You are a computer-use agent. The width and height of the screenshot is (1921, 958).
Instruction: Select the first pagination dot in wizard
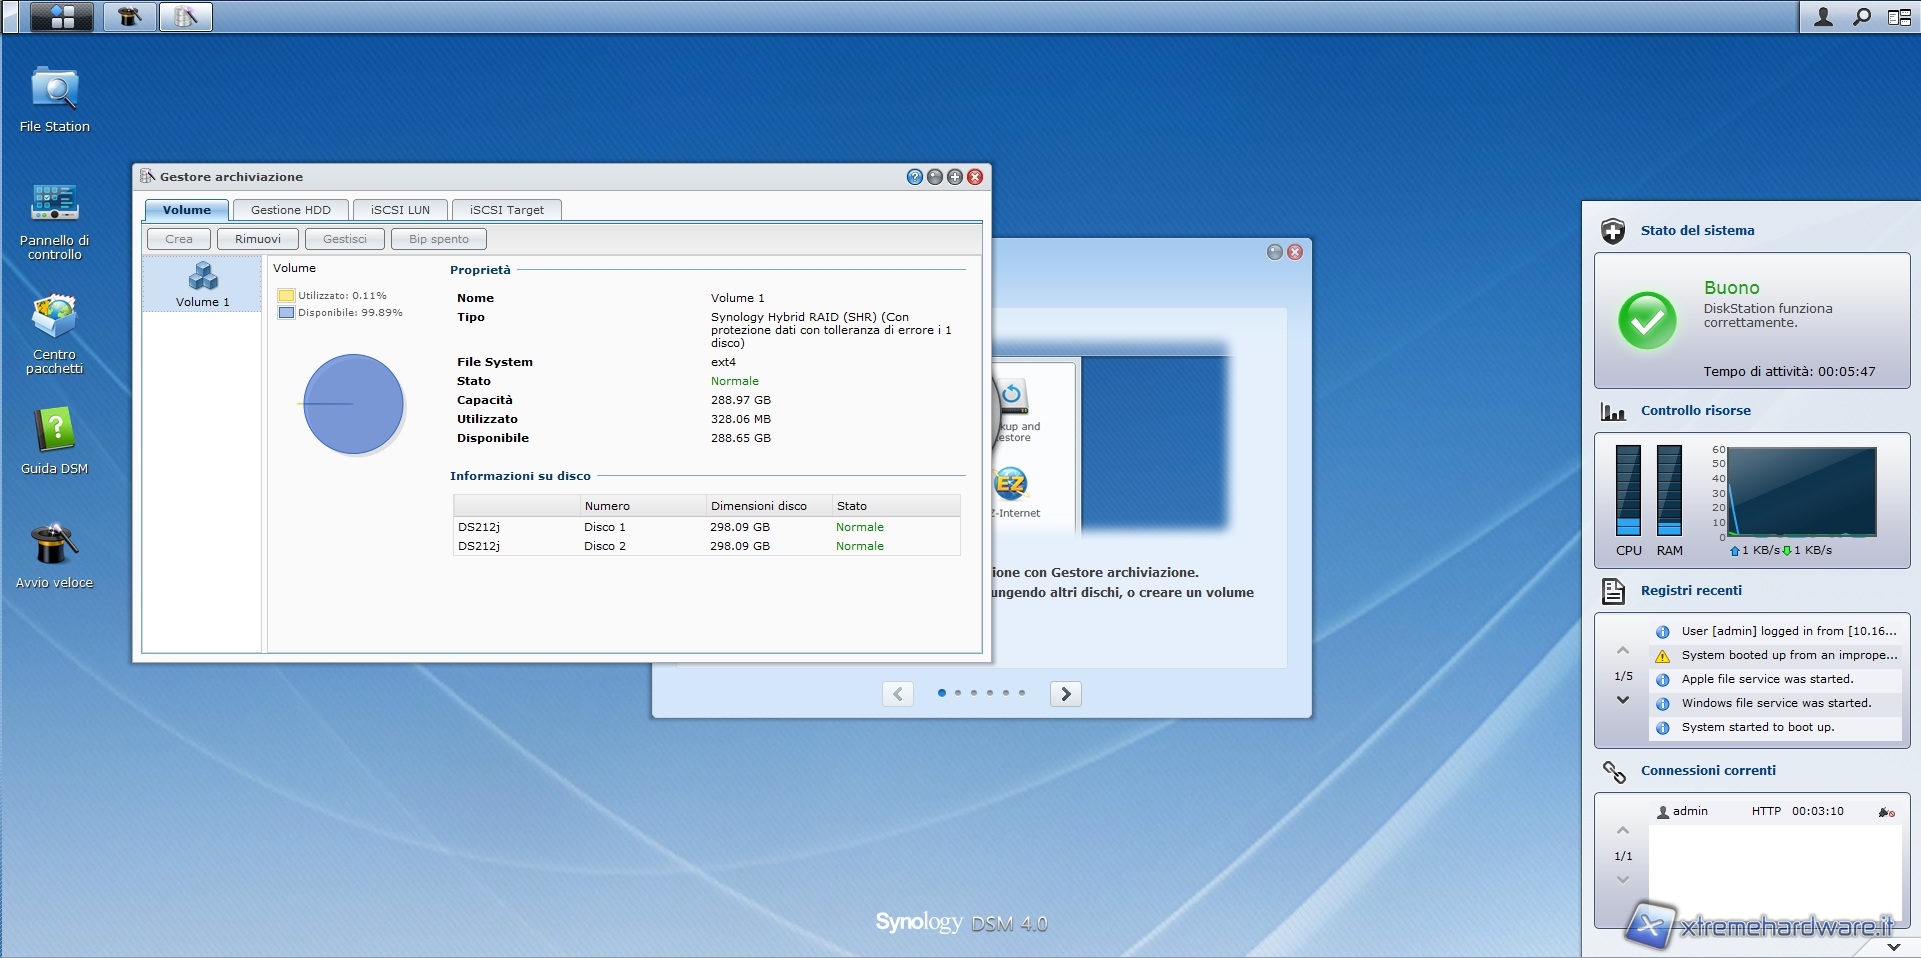[941, 693]
